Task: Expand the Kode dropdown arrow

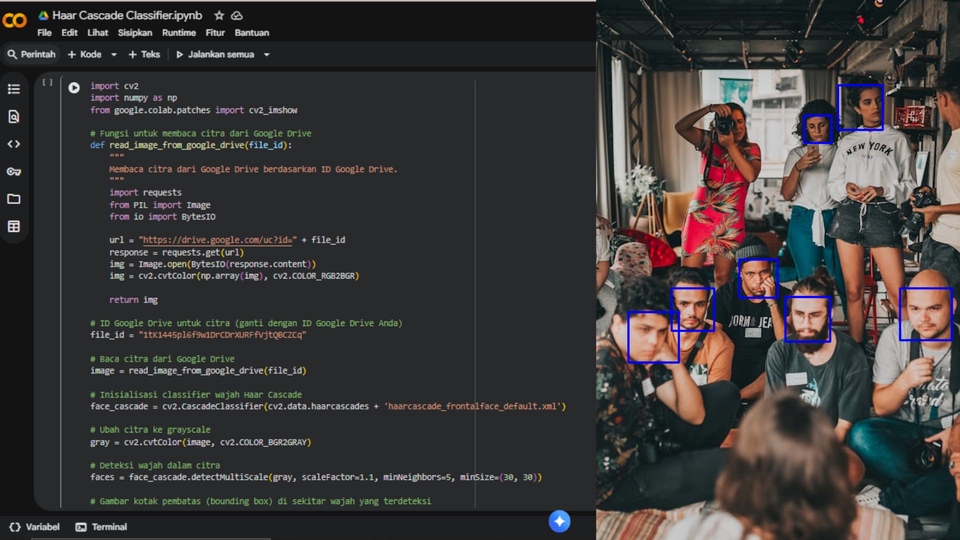Action: pyautogui.click(x=114, y=55)
